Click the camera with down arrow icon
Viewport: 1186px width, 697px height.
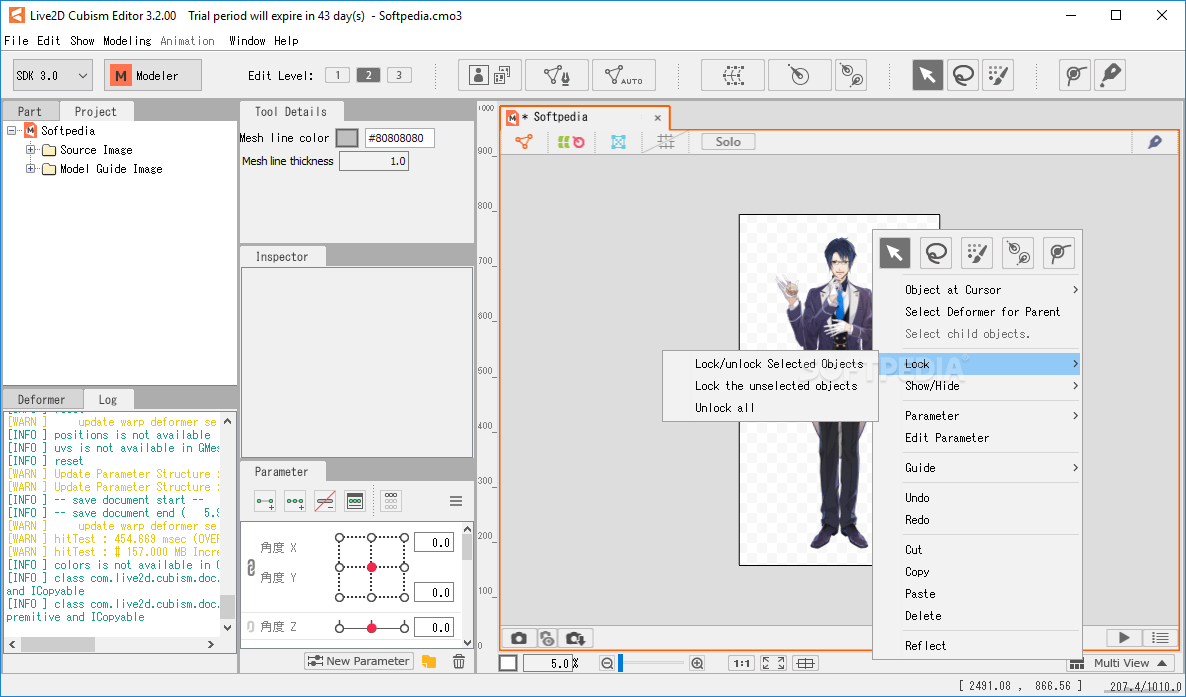tap(576, 638)
